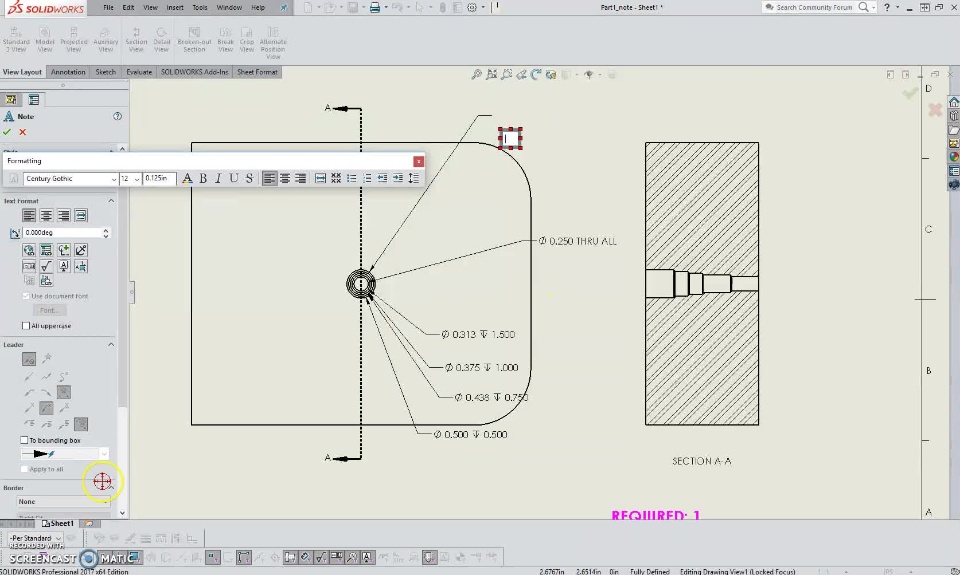
Task: Enable the All uppercase checkbox
Action: (26, 326)
